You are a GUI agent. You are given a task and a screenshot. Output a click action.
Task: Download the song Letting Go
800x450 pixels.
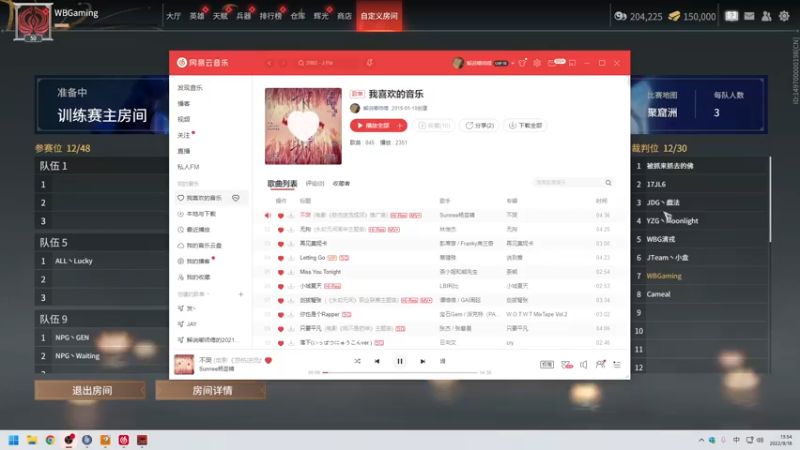pyautogui.click(x=291, y=258)
